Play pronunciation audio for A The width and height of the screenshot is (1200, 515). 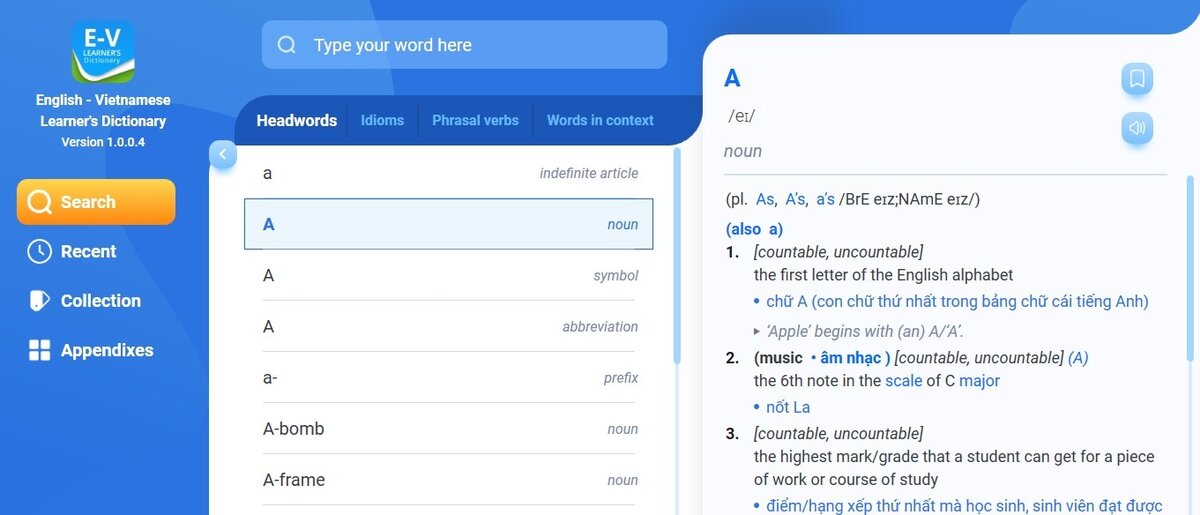point(1137,128)
